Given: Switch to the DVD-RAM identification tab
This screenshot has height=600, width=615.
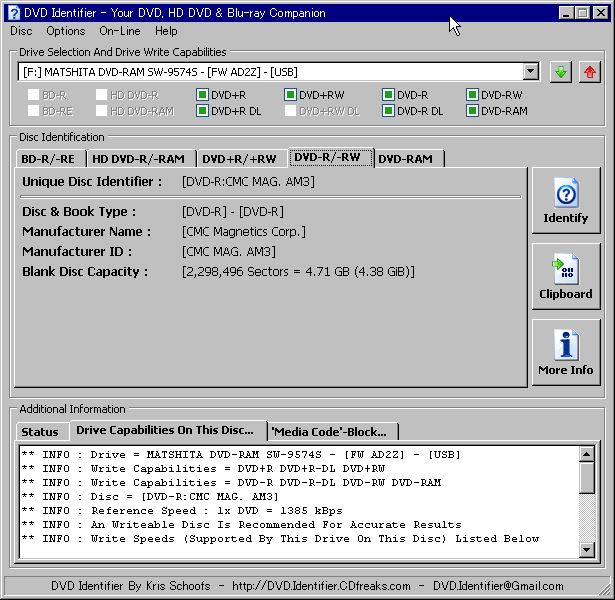Looking at the screenshot, I should pyautogui.click(x=409, y=159).
